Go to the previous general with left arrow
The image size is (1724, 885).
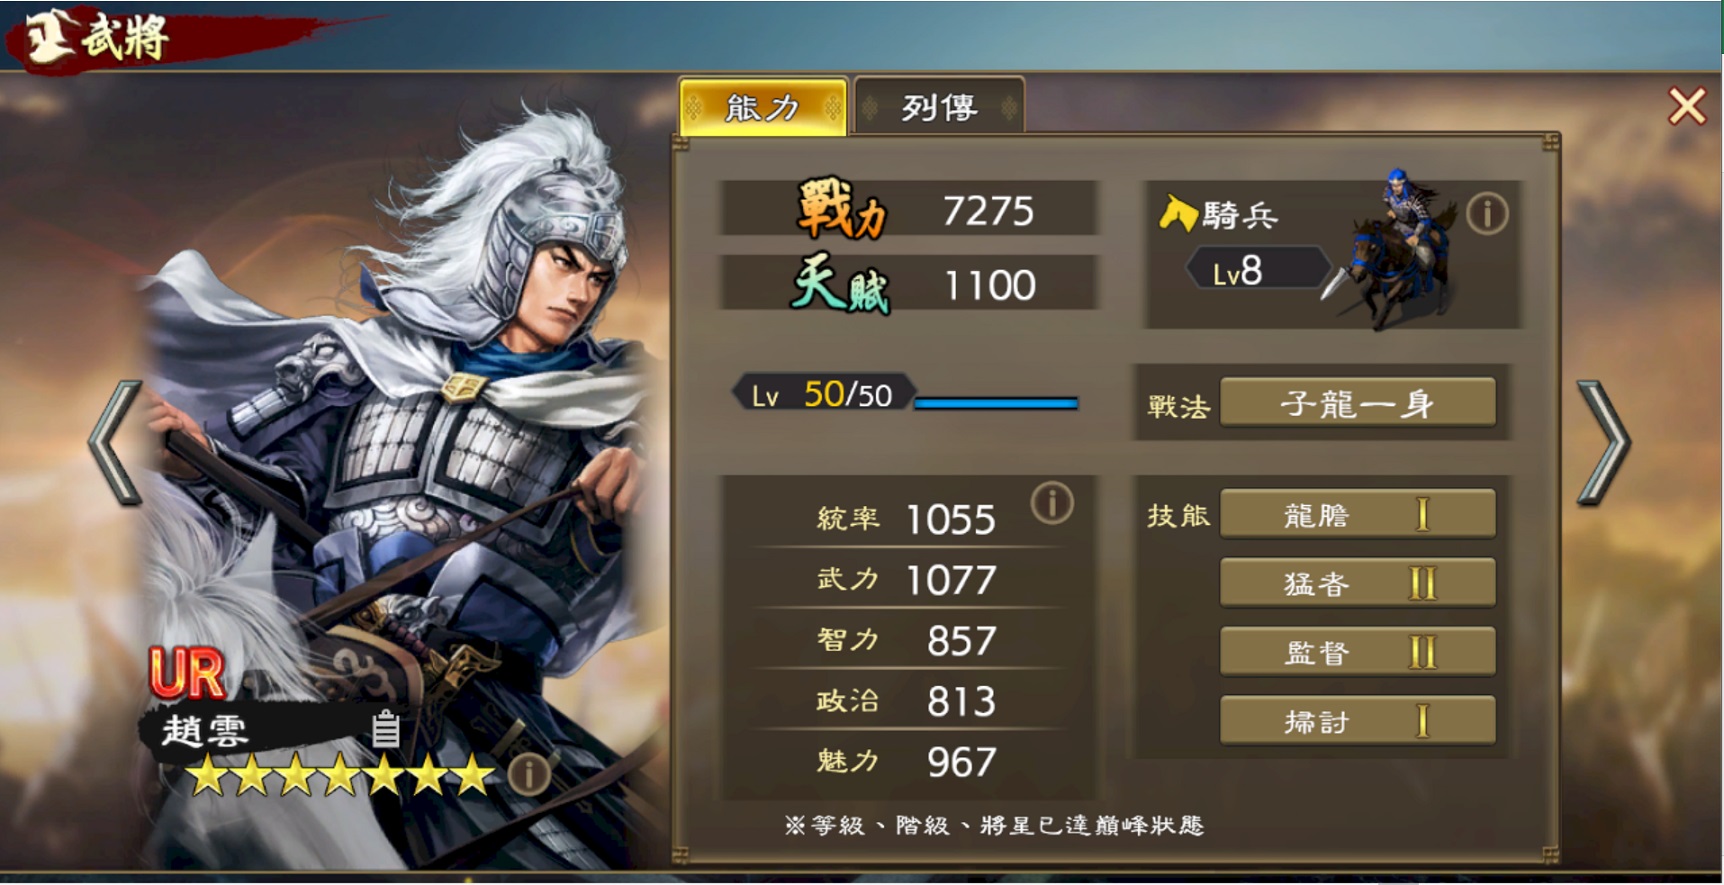coord(115,442)
